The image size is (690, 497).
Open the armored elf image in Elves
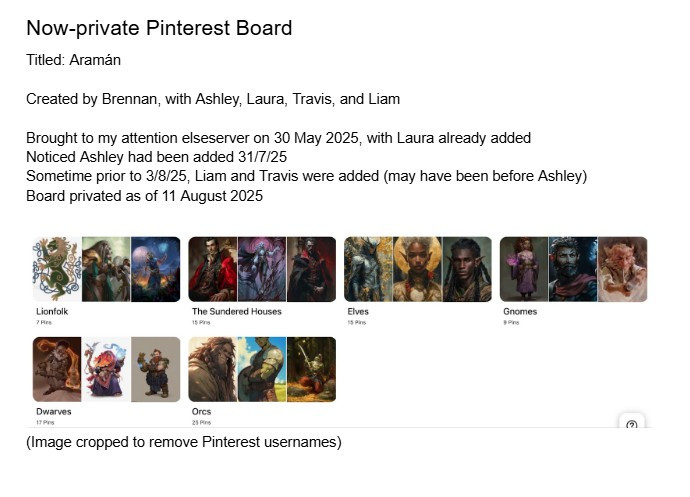[368, 269]
